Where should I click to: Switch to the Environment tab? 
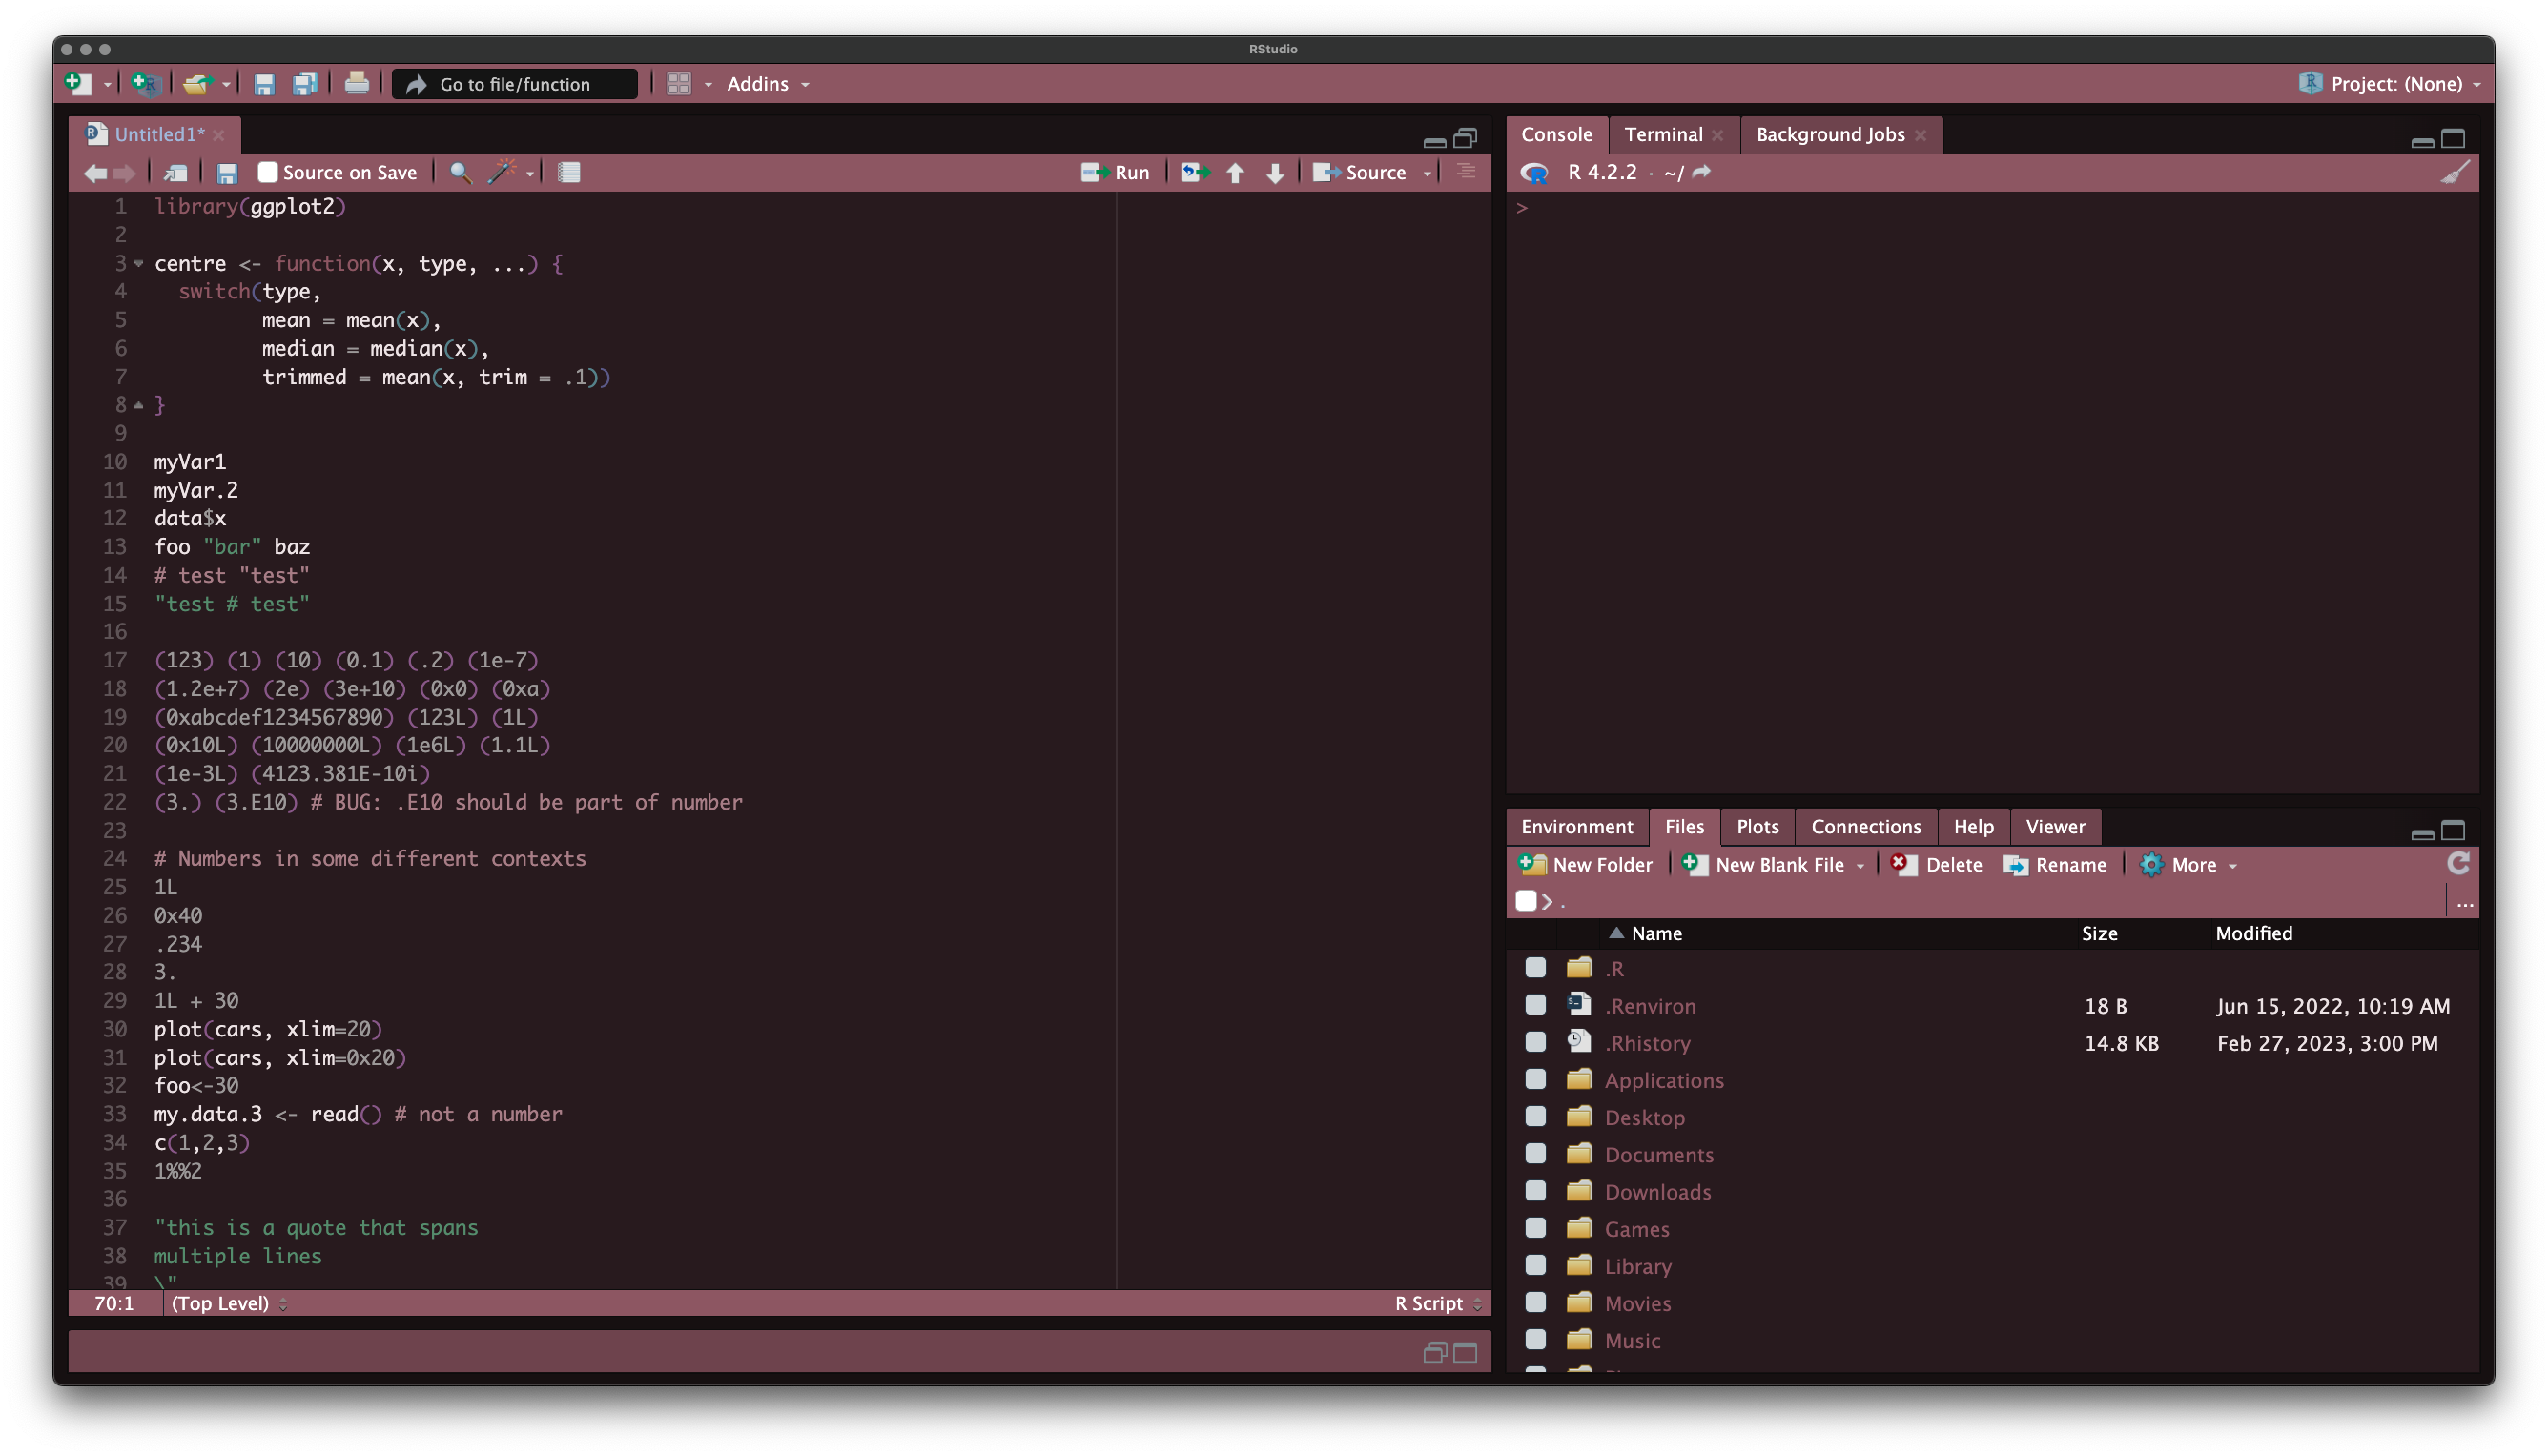coord(1577,827)
